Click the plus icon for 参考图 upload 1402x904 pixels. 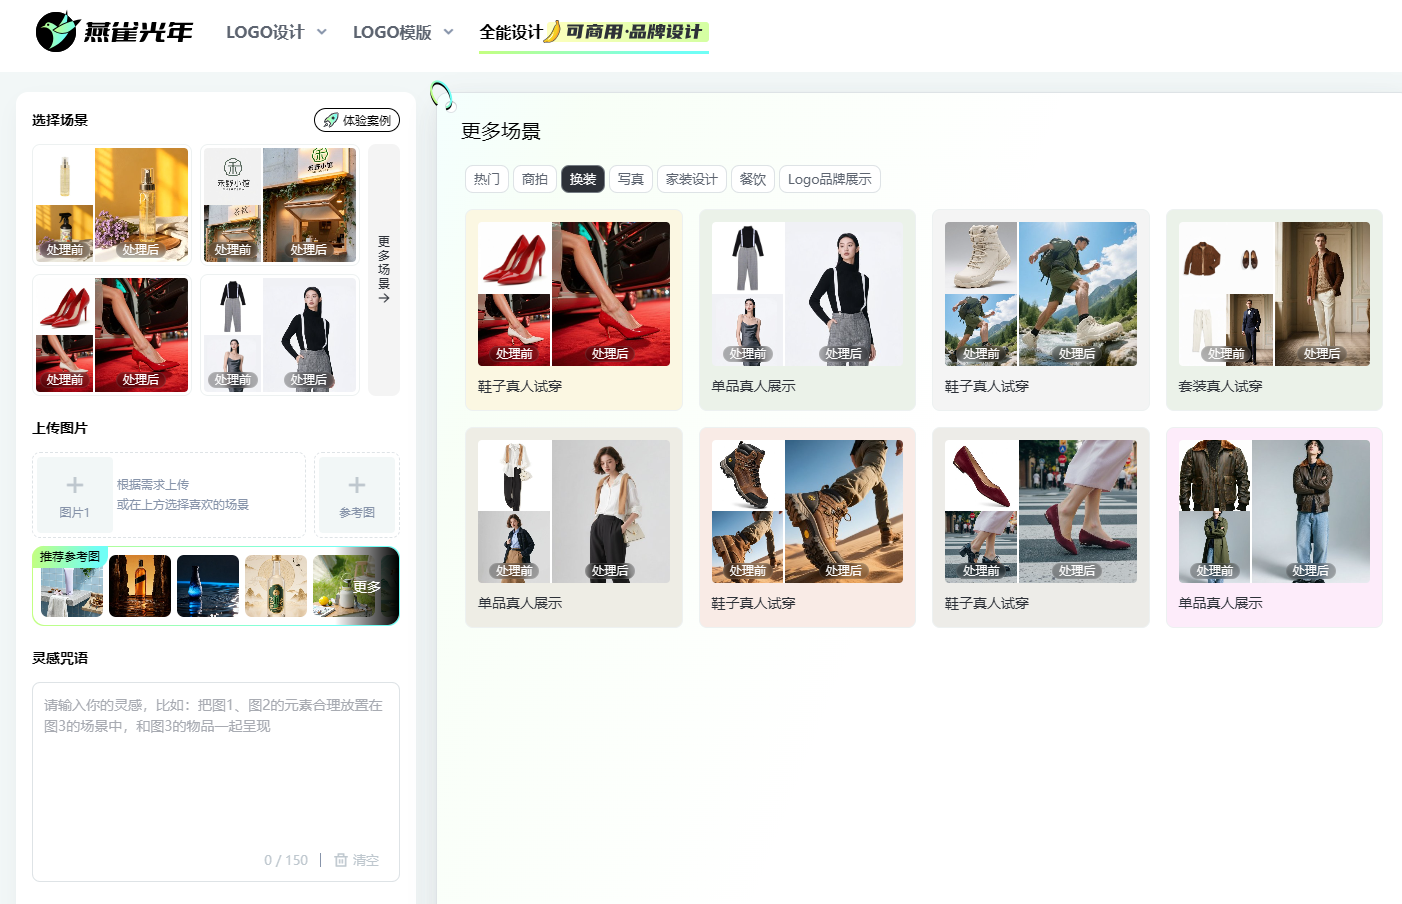click(x=357, y=486)
